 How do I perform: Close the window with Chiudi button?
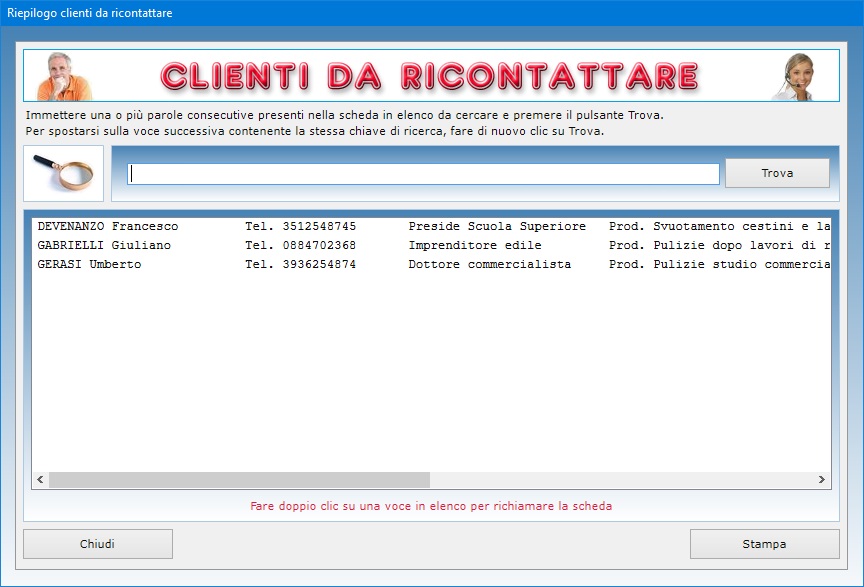tap(98, 544)
